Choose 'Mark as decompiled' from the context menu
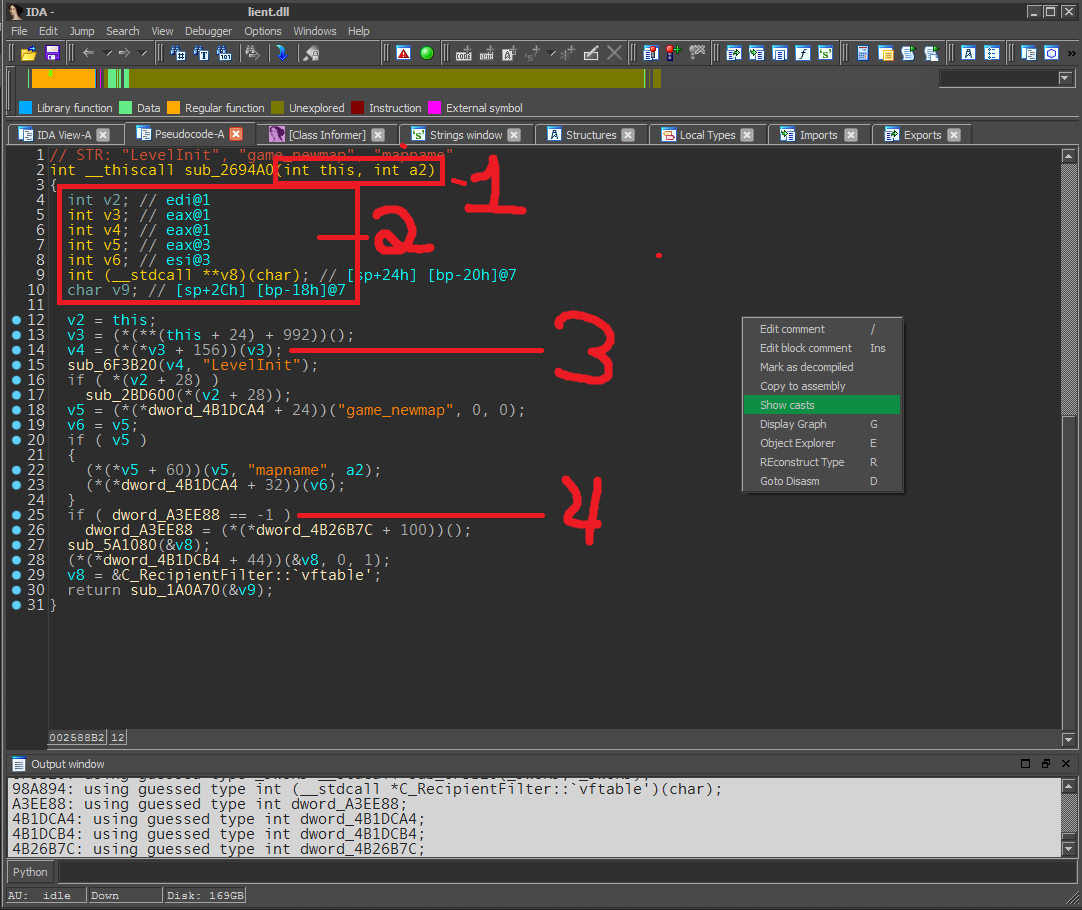1082x910 pixels. coord(822,367)
